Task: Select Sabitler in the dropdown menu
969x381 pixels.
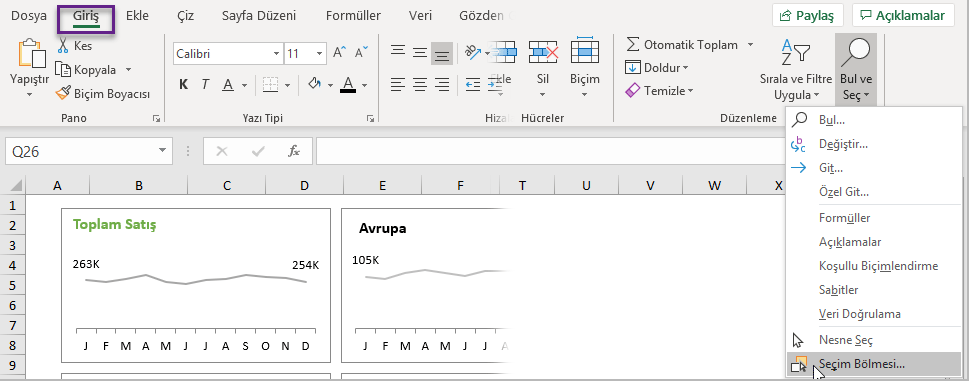Action: pos(874,290)
